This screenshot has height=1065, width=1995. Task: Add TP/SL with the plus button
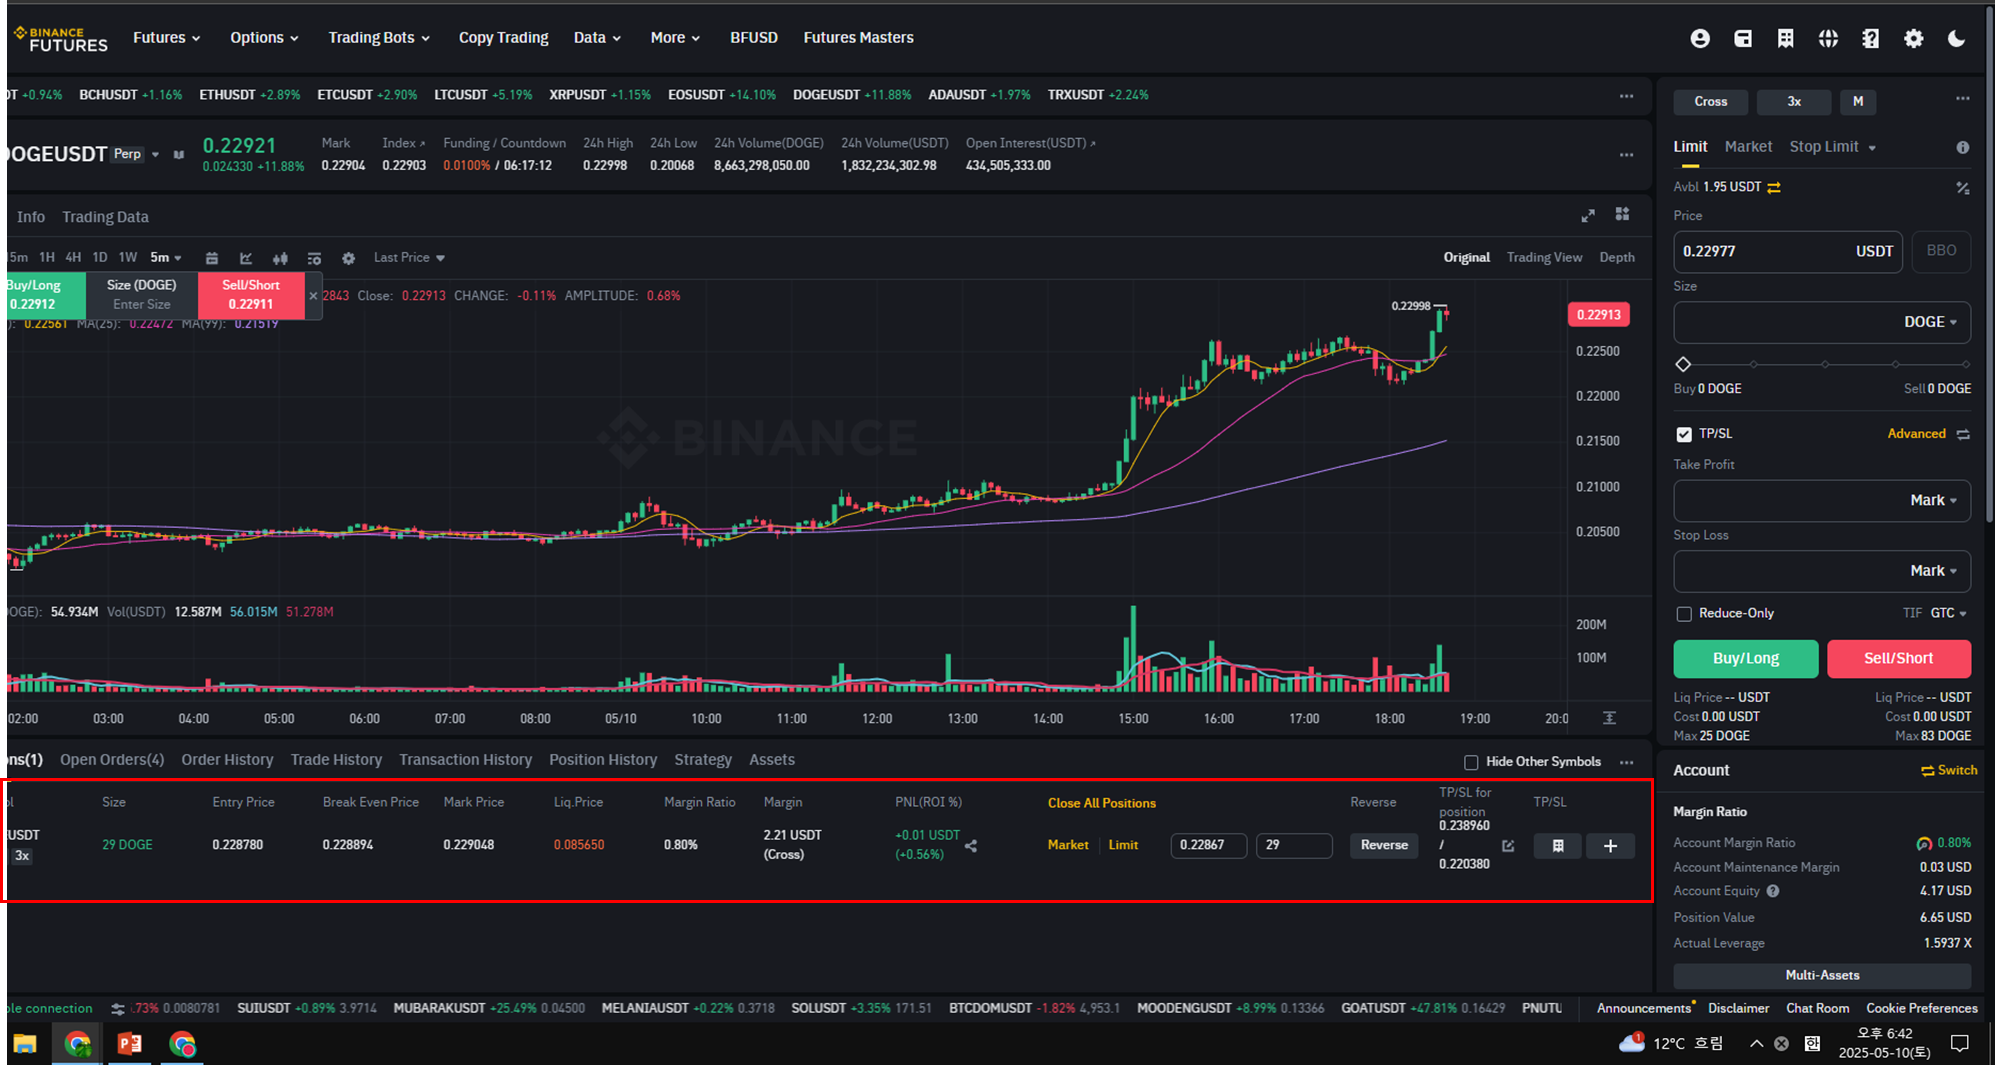1610,846
